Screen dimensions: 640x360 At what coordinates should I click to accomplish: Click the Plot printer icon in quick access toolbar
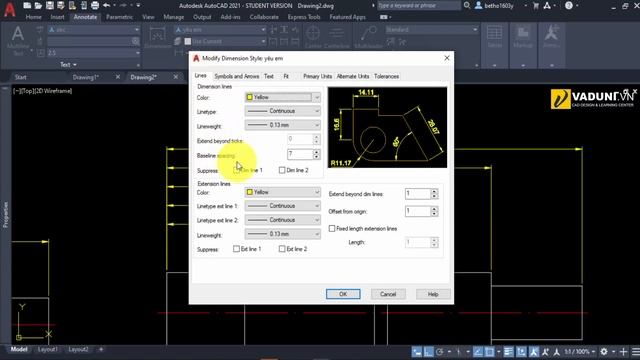point(95,5)
